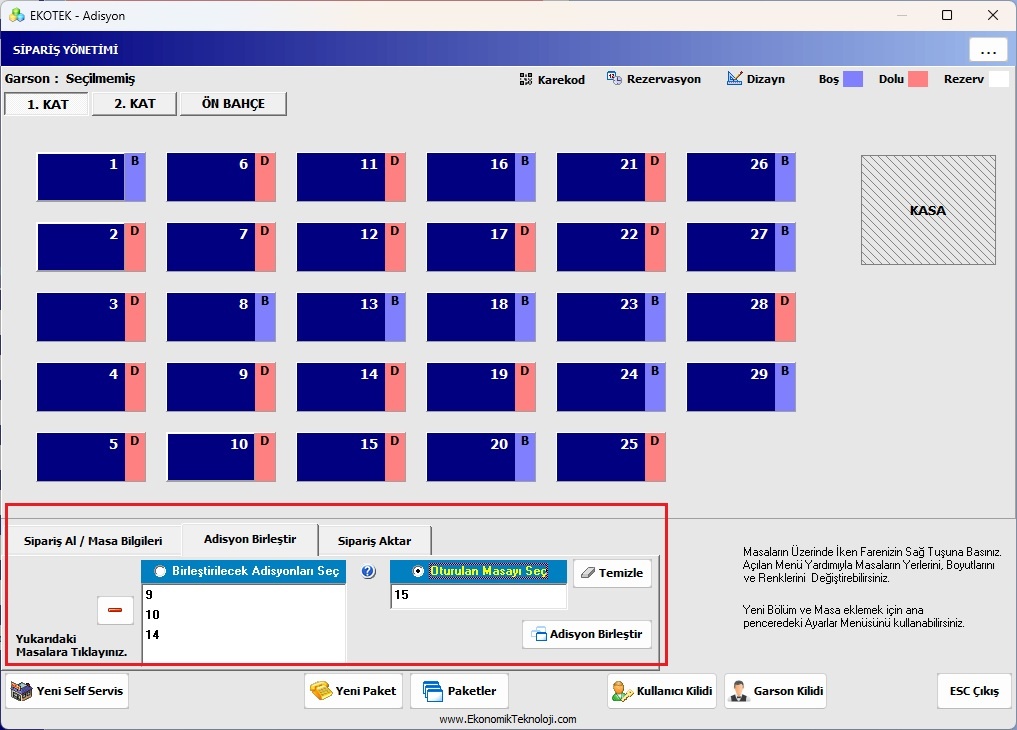Select table 14 in the merge list
Viewport: 1017px width, 730px height.
coord(244,635)
